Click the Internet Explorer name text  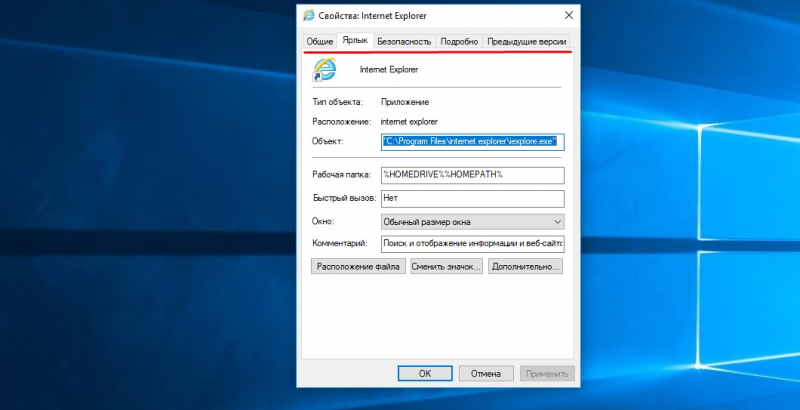pyautogui.click(x=389, y=69)
